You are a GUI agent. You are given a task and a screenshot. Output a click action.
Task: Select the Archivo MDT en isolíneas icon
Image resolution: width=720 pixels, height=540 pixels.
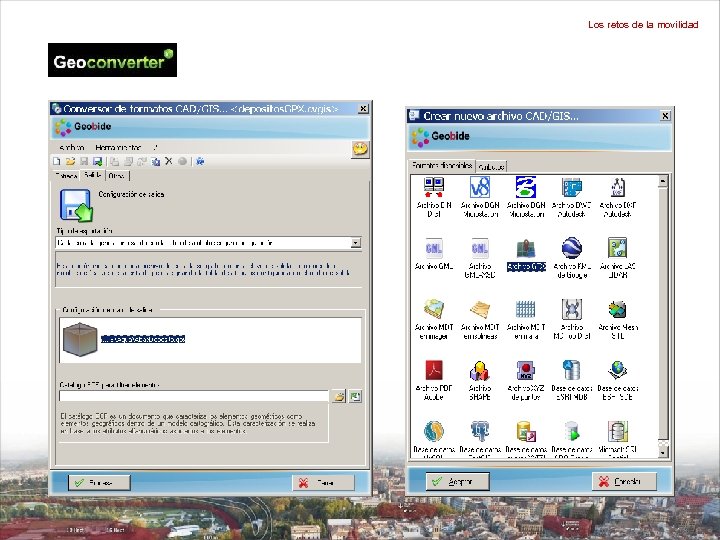coord(480,309)
